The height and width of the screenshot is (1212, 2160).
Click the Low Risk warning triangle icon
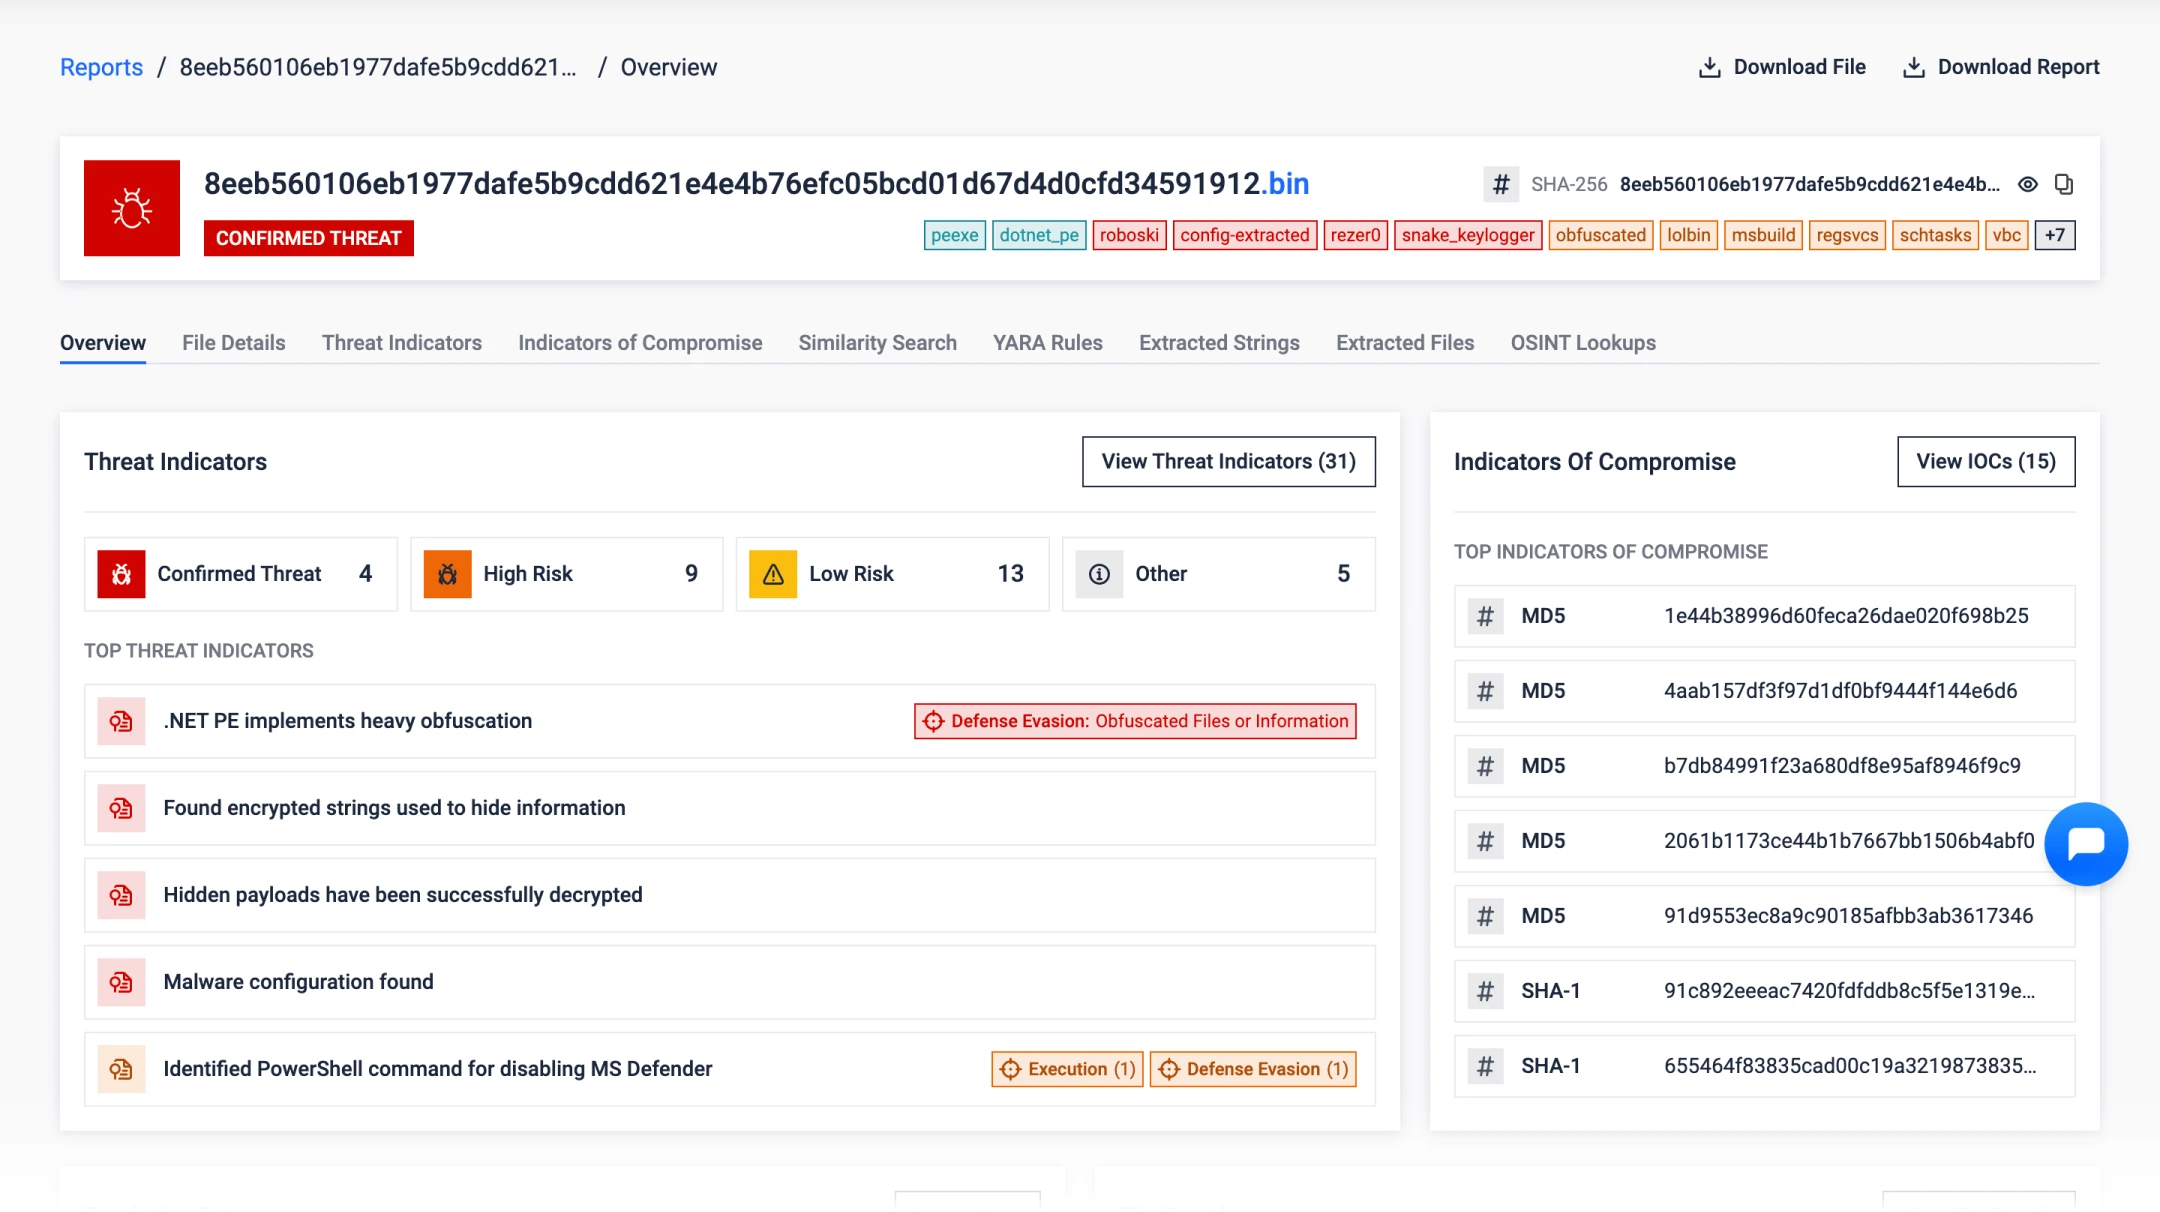[x=773, y=574]
